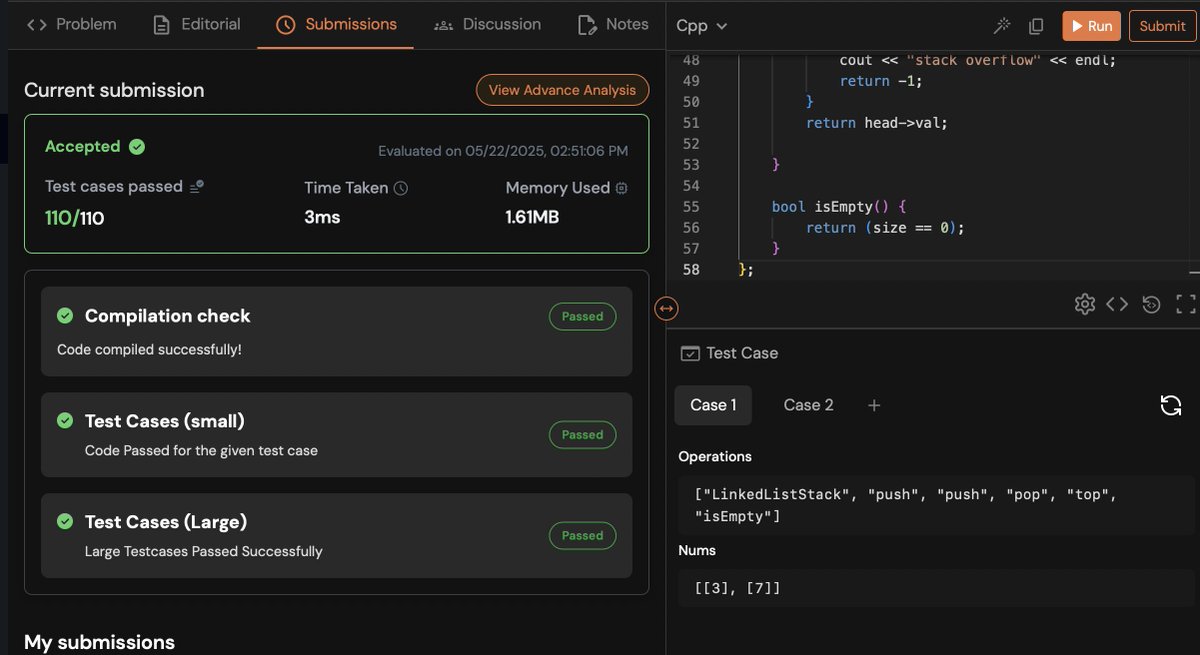This screenshot has height=655, width=1200.
Task: Click the 'Evaluated on 05/22/2025' timestamp
Action: pos(503,151)
